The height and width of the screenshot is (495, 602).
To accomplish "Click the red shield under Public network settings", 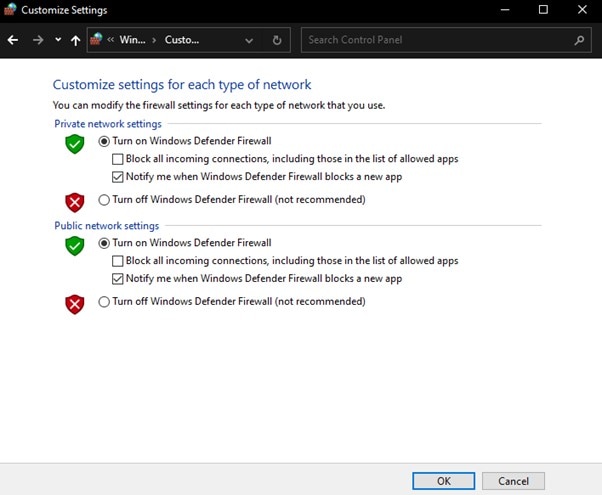I will tap(75, 305).
